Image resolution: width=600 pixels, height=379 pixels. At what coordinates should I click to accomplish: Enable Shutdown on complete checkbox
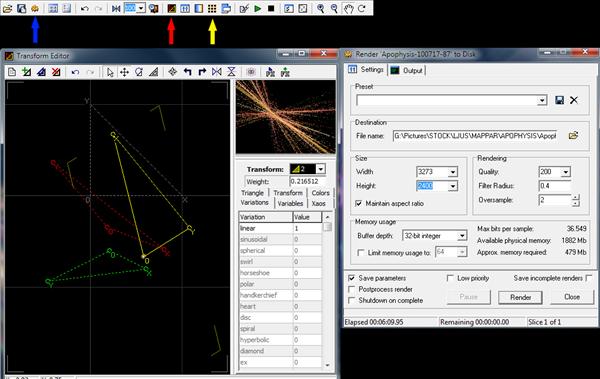tap(351, 301)
